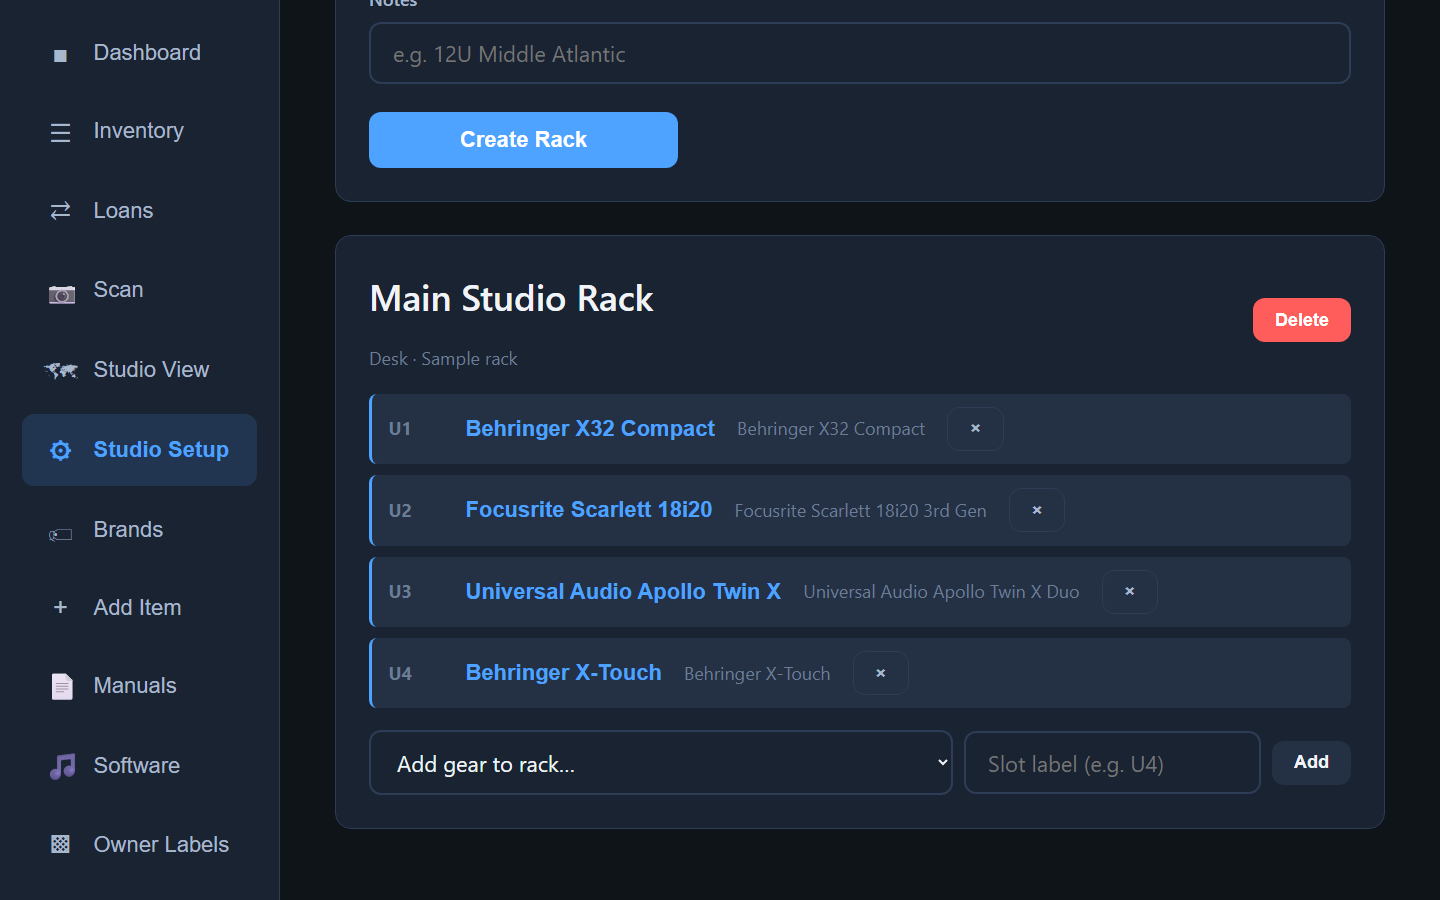Click the U3 slot label

point(400,592)
